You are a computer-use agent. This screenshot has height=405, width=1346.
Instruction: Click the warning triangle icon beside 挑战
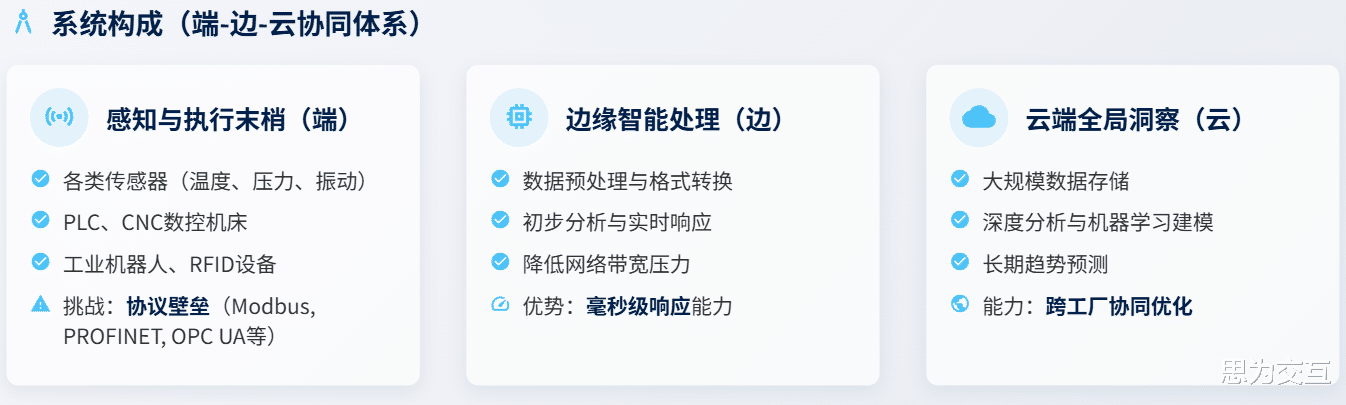[41, 304]
